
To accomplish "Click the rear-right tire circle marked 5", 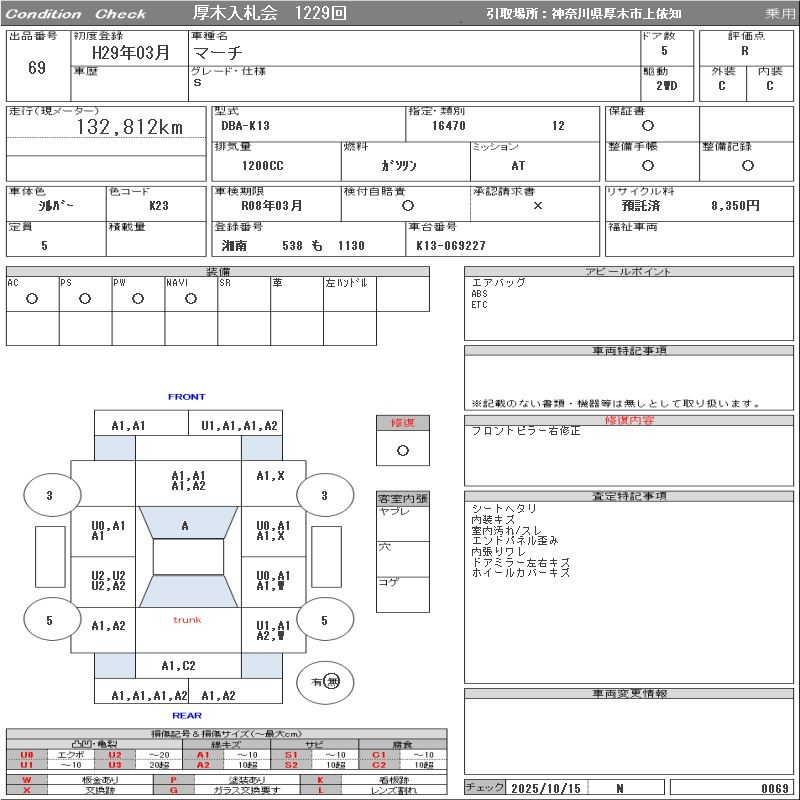I will [324, 620].
